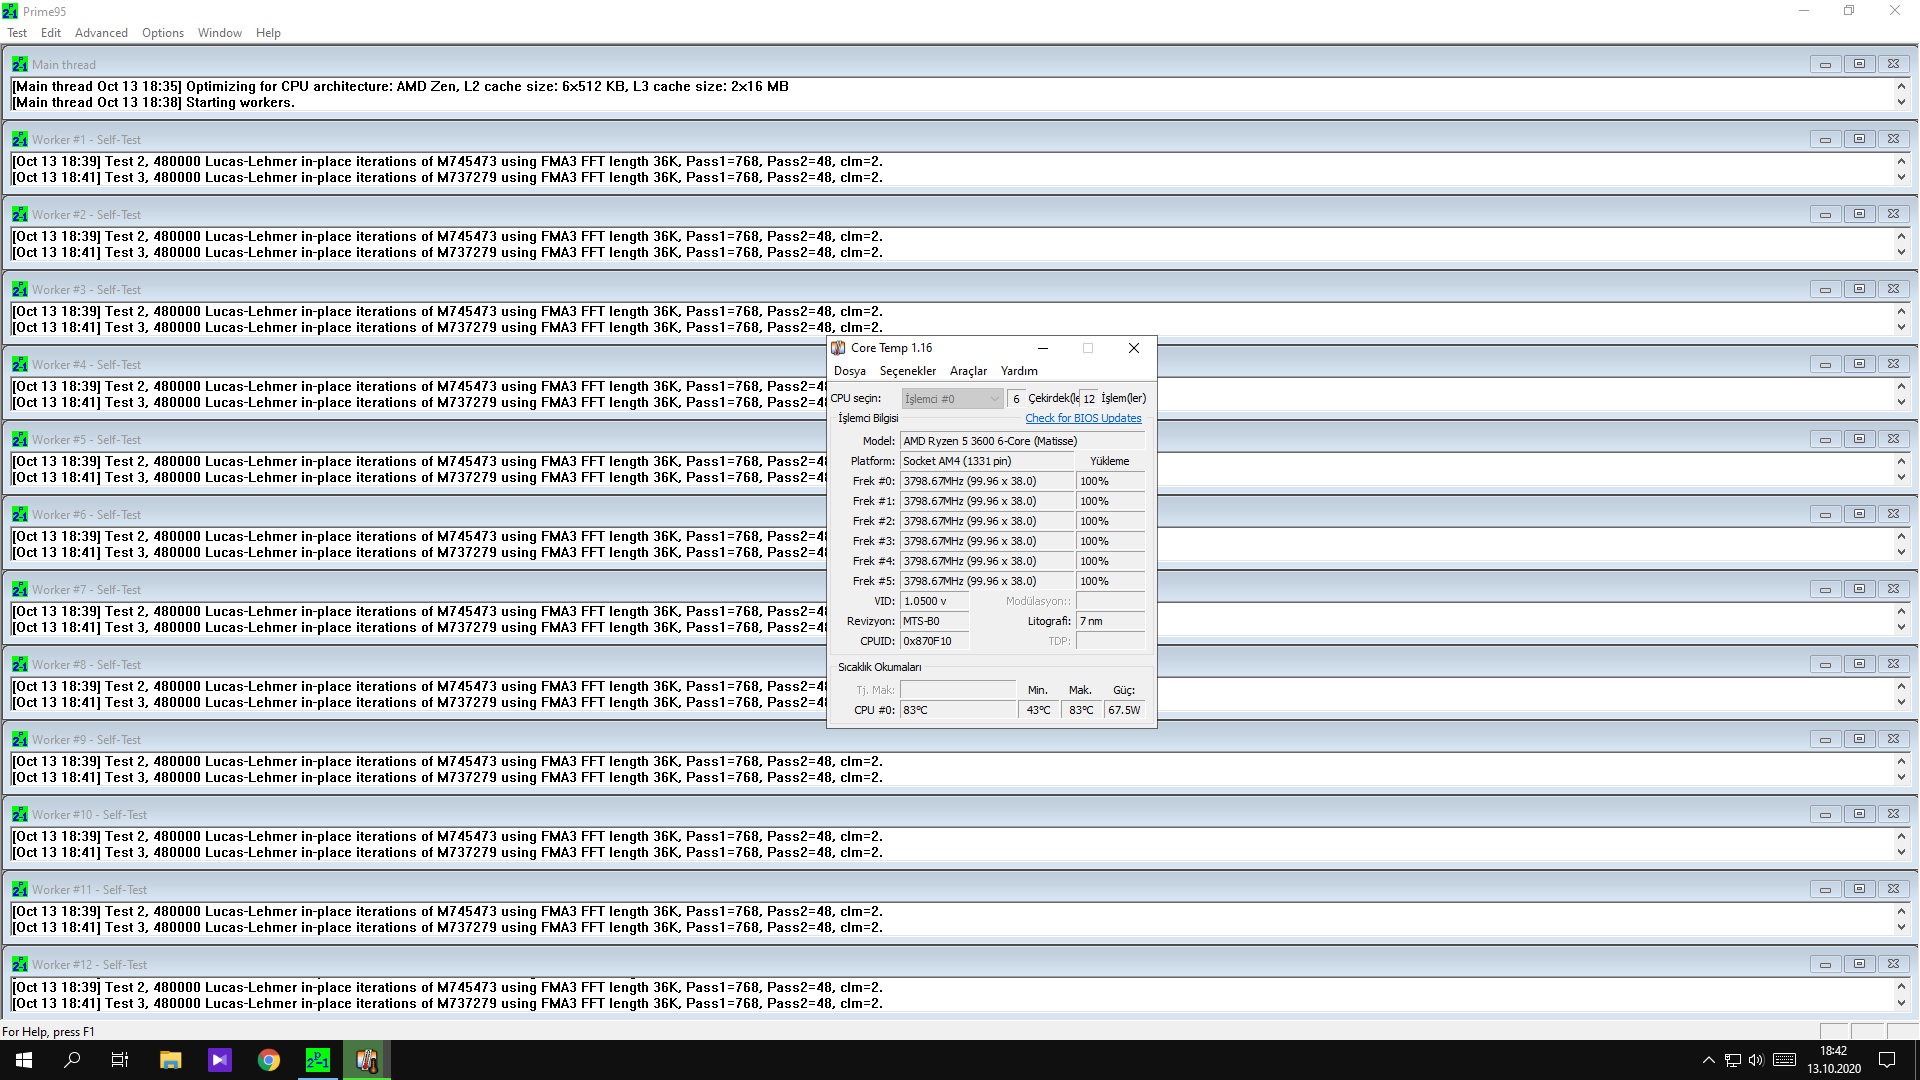Click the Worker #12 window icon
The height and width of the screenshot is (1080, 1920).
coord(19,965)
